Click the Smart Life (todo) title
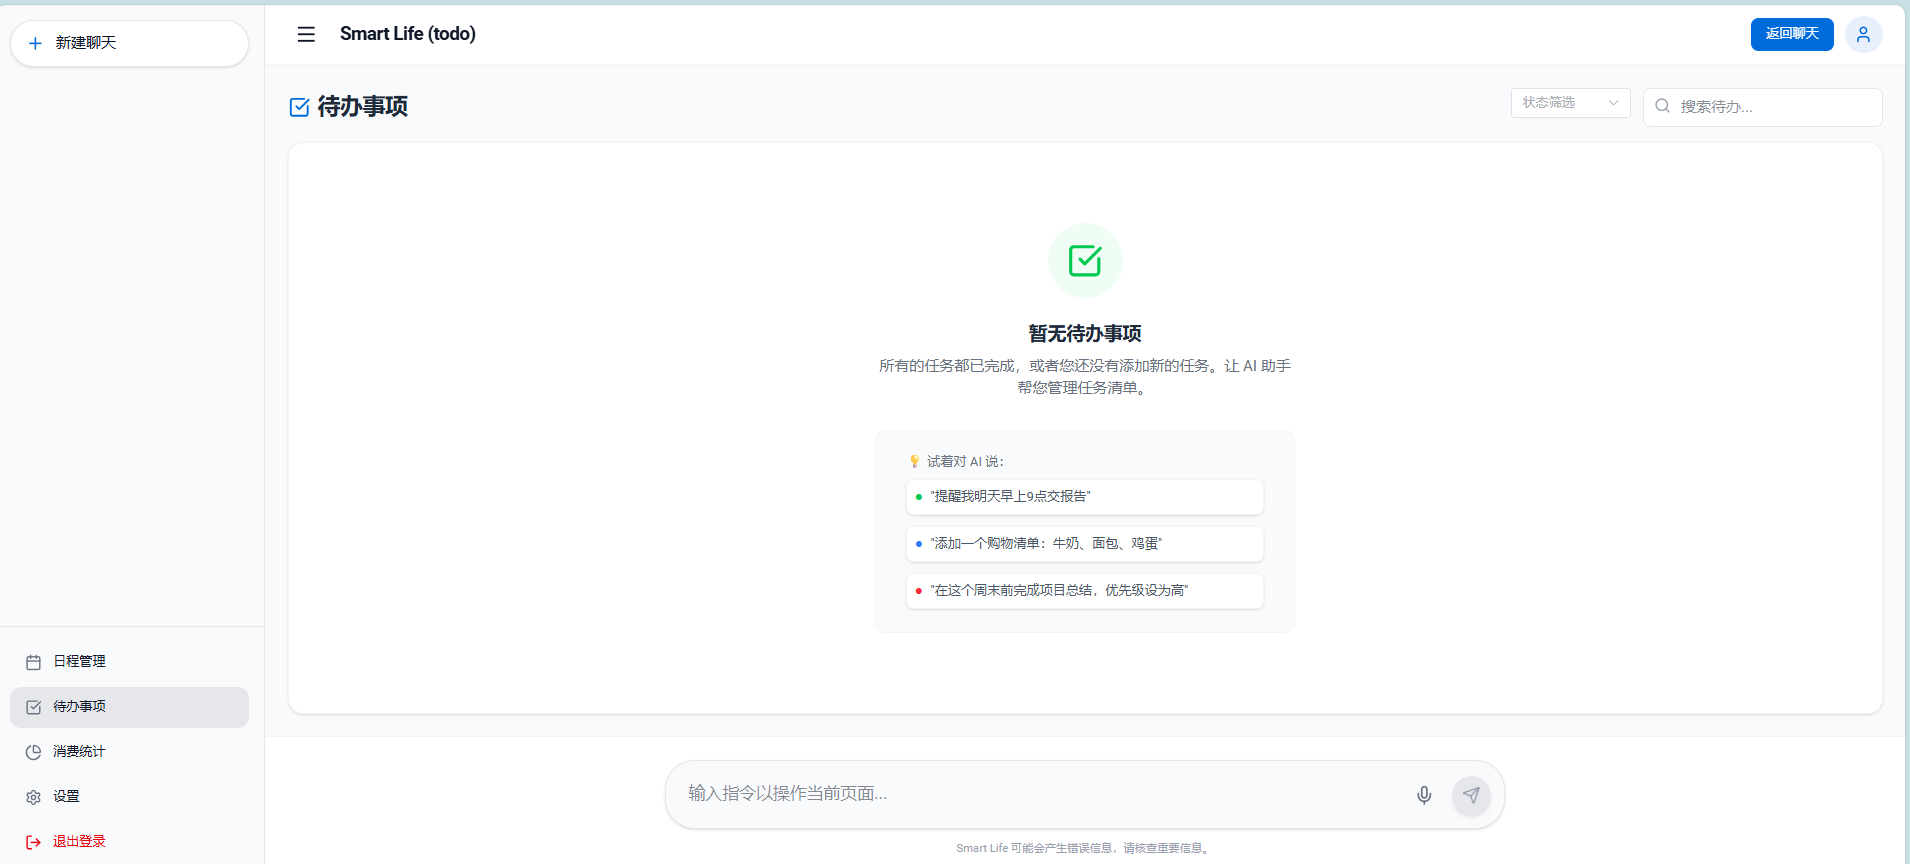The image size is (1910, 864). [x=408, y=34]
